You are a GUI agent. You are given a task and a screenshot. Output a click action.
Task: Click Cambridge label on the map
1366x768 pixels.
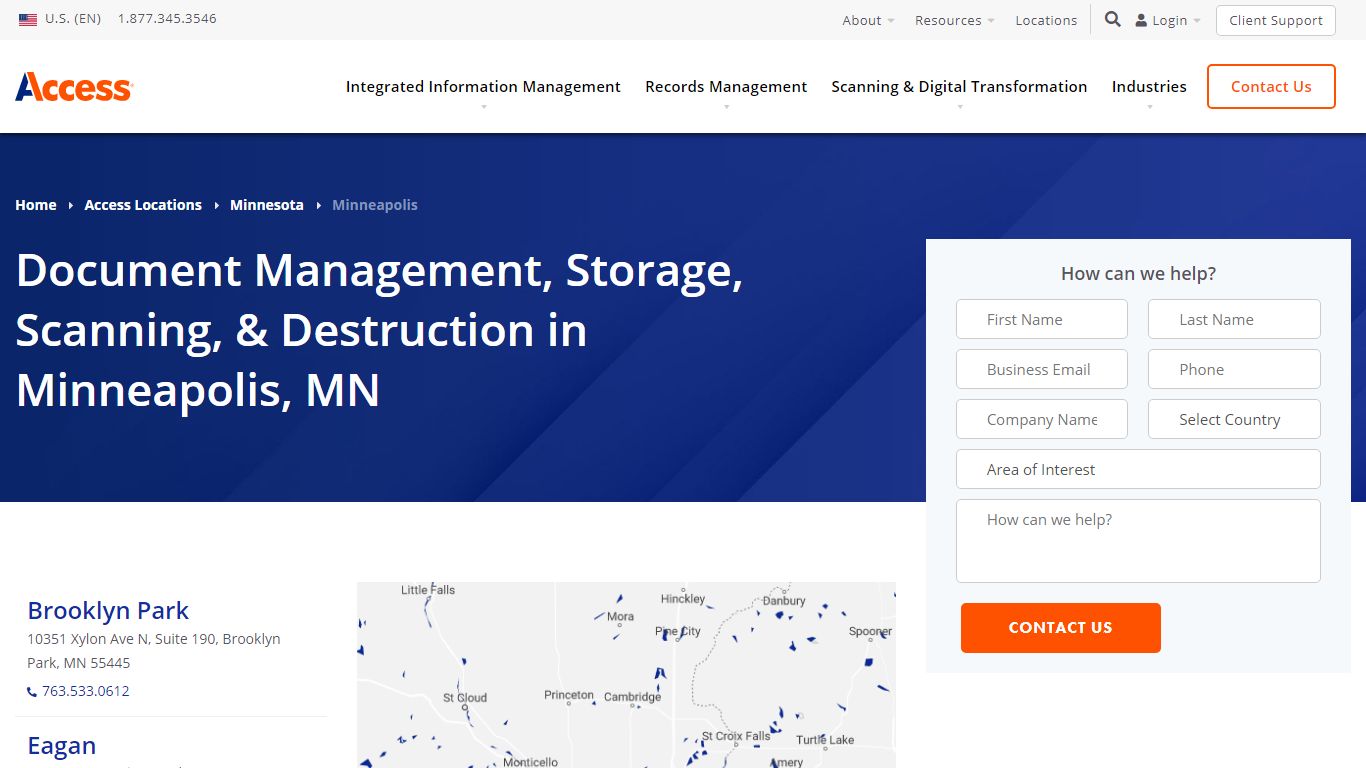[x=632, y=697]
